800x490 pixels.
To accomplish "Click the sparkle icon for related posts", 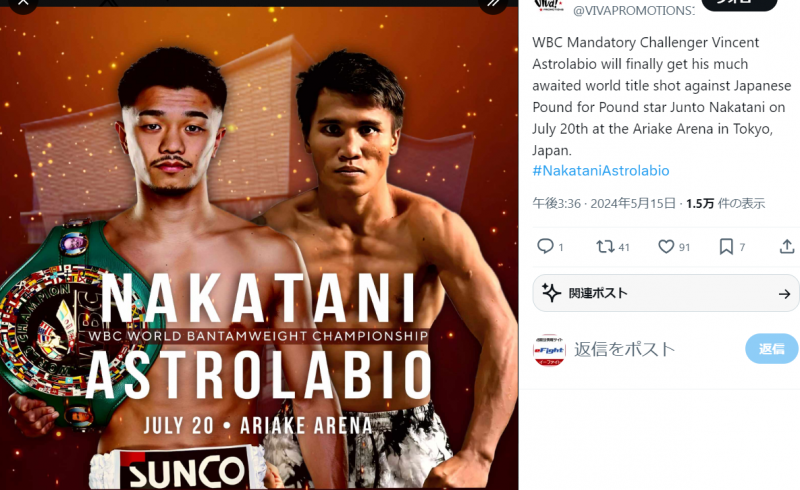I will [x=551, y=293].
